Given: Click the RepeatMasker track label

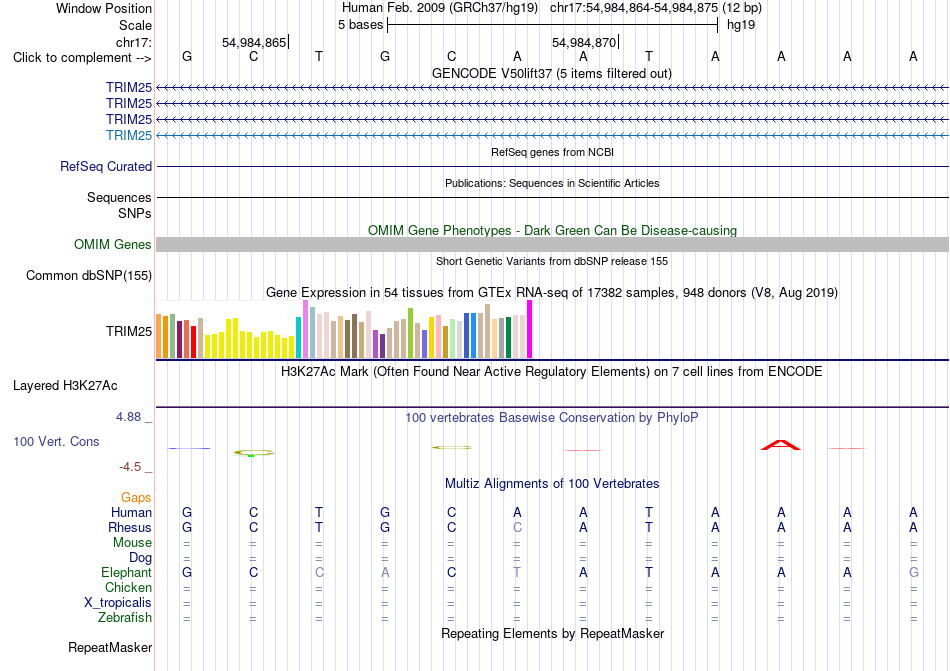Looking at the screenshot, I should point(110,647).
